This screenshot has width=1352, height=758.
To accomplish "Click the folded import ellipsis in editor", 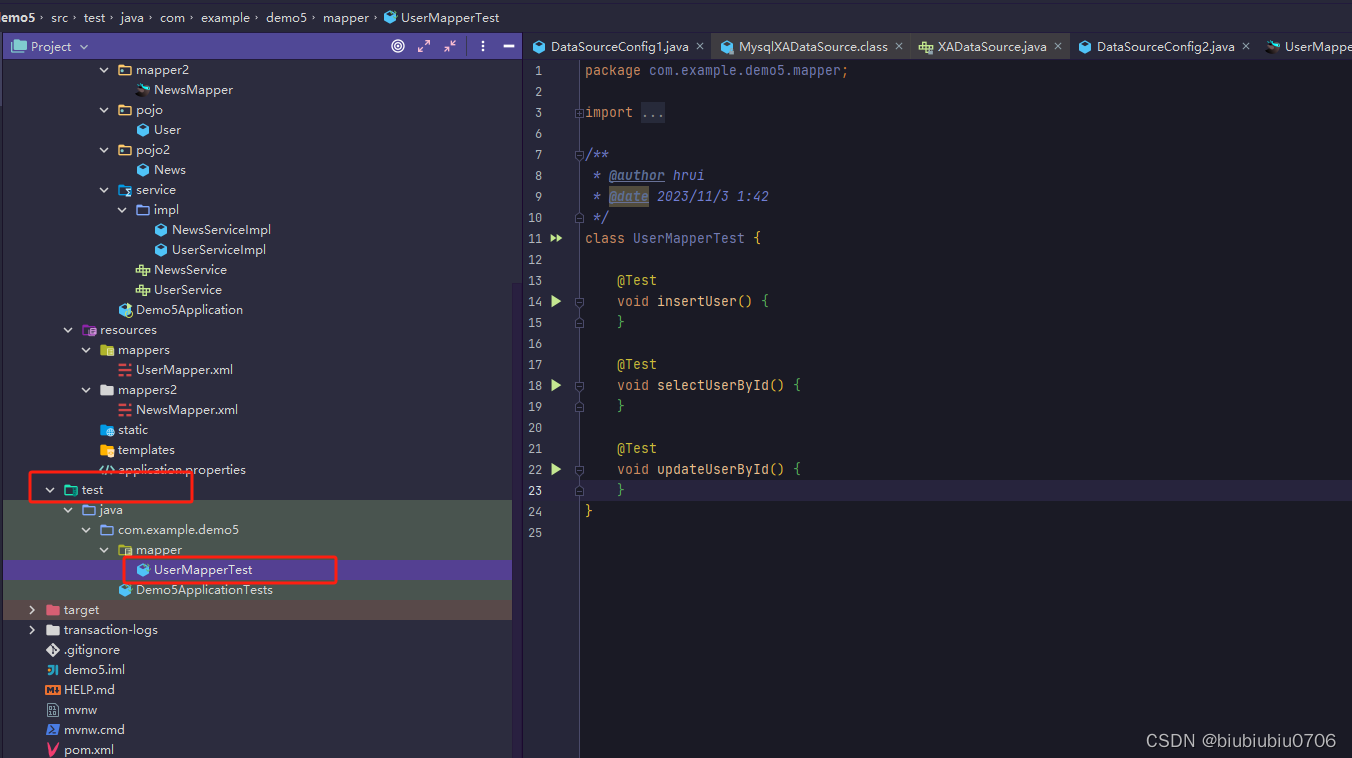I will coord(653,113).
